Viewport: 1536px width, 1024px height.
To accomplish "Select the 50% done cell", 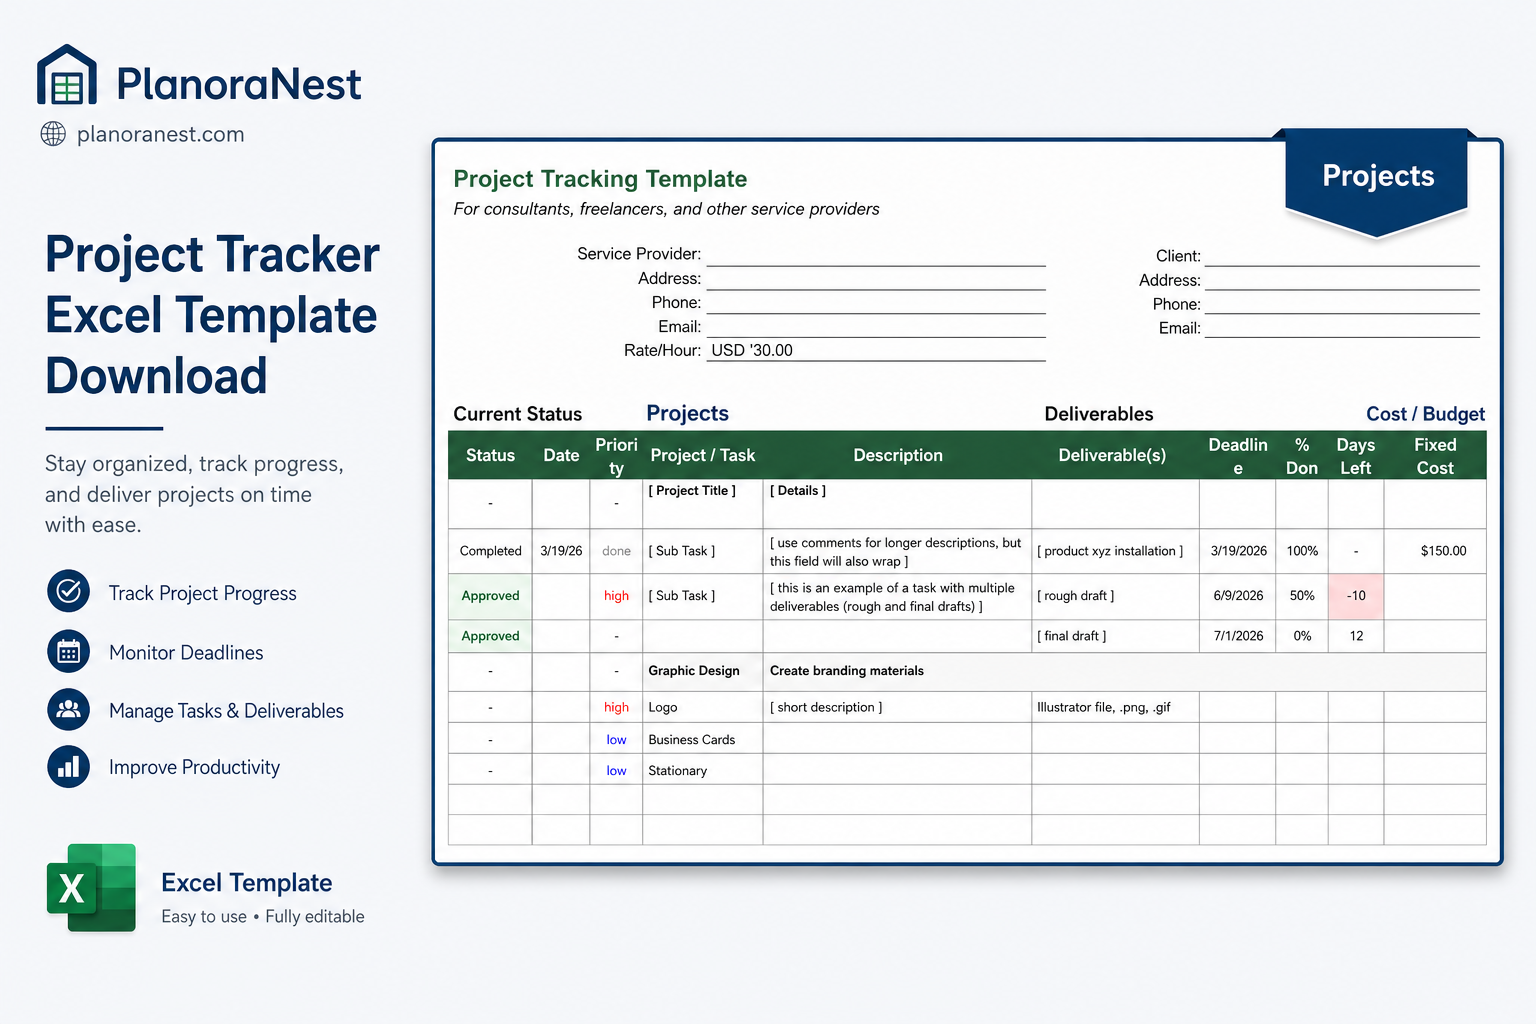I will coord(1302,596).
